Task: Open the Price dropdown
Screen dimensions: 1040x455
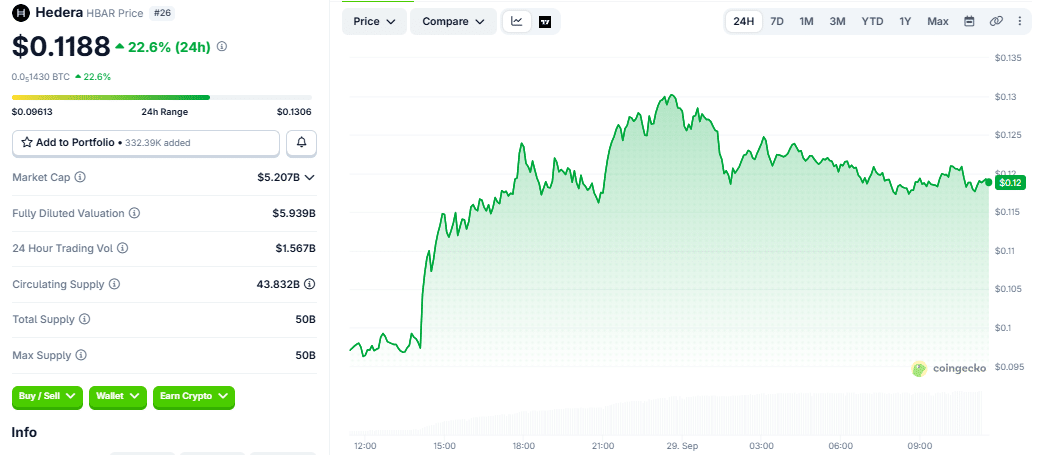Action: click(375, 21)
